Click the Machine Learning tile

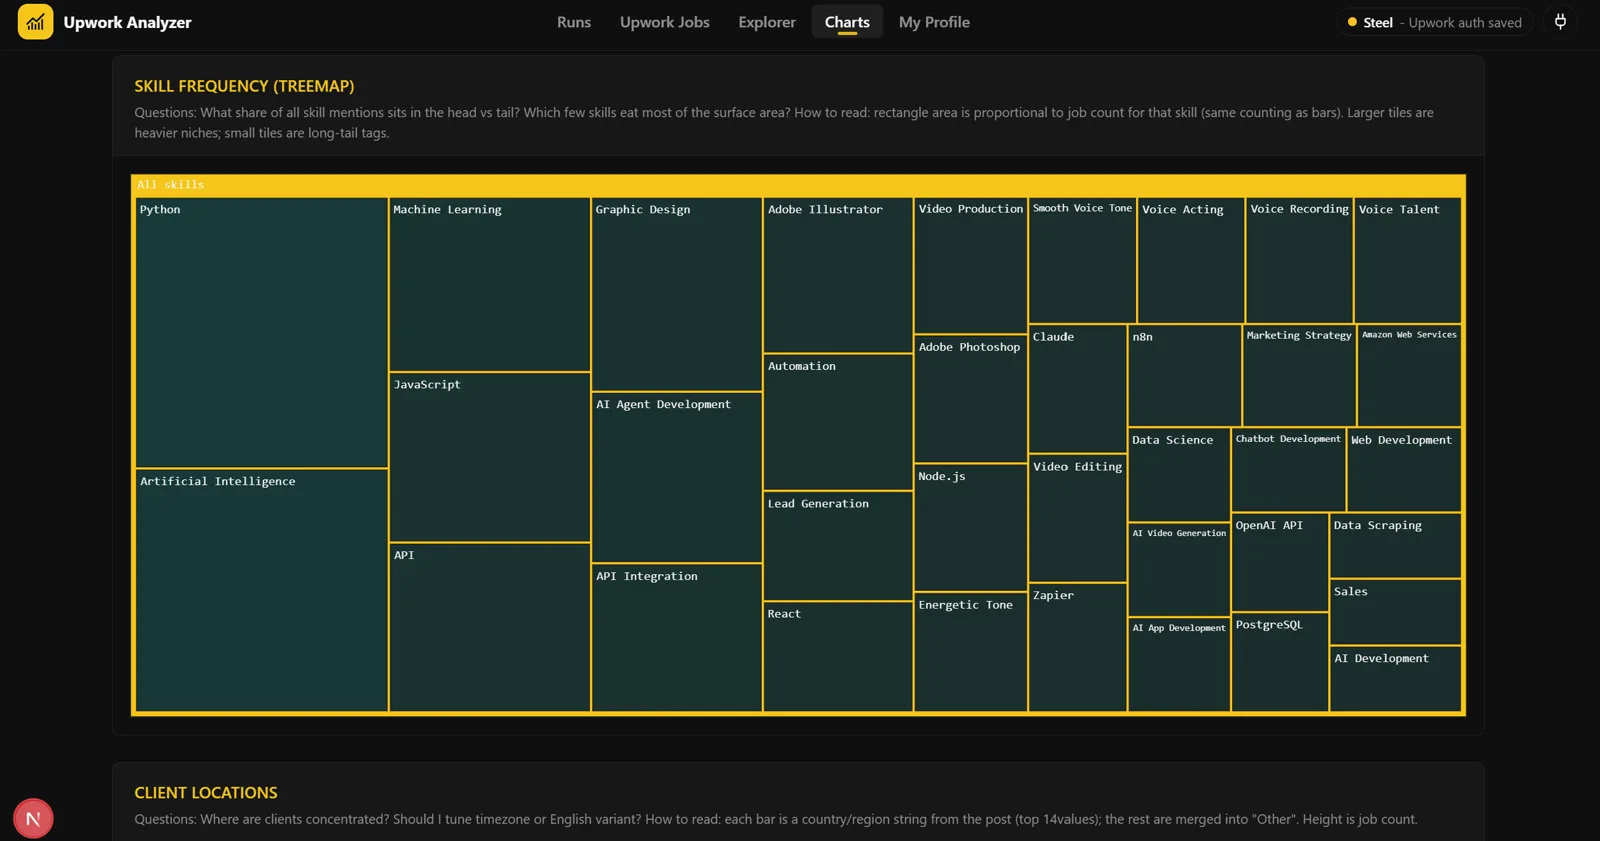pos(490,285)
